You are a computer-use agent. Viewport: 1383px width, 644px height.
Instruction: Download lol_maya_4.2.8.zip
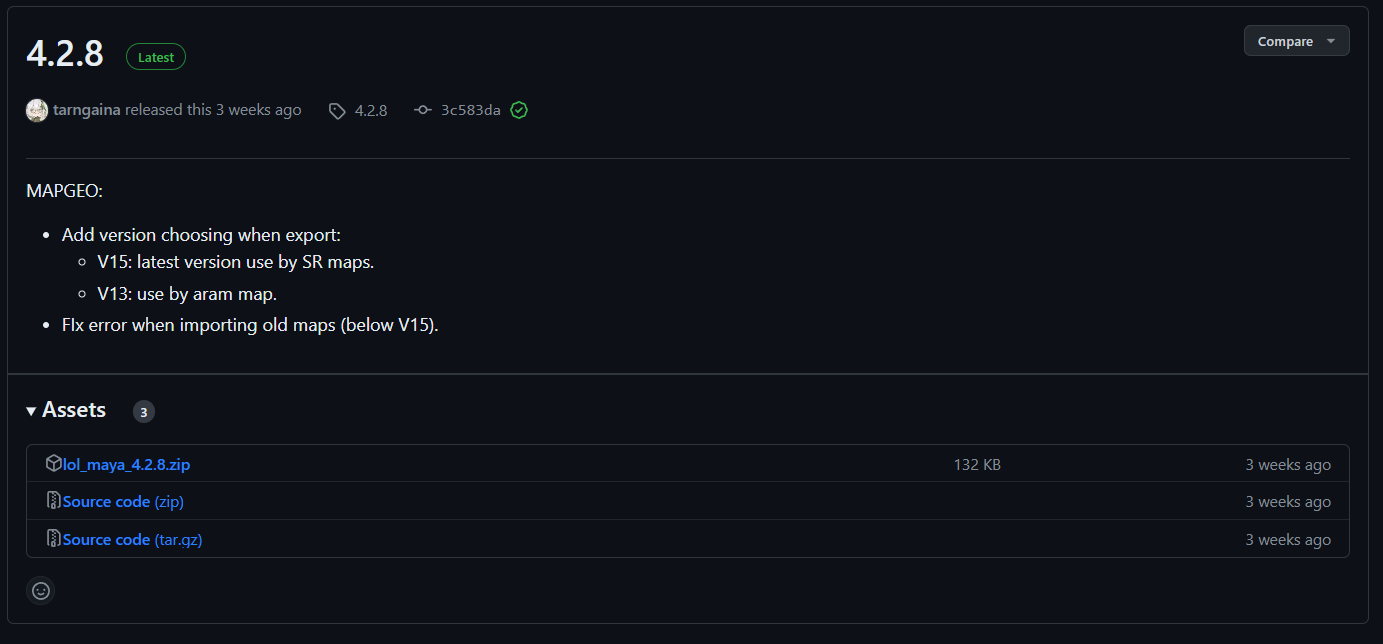pos(126,465)
